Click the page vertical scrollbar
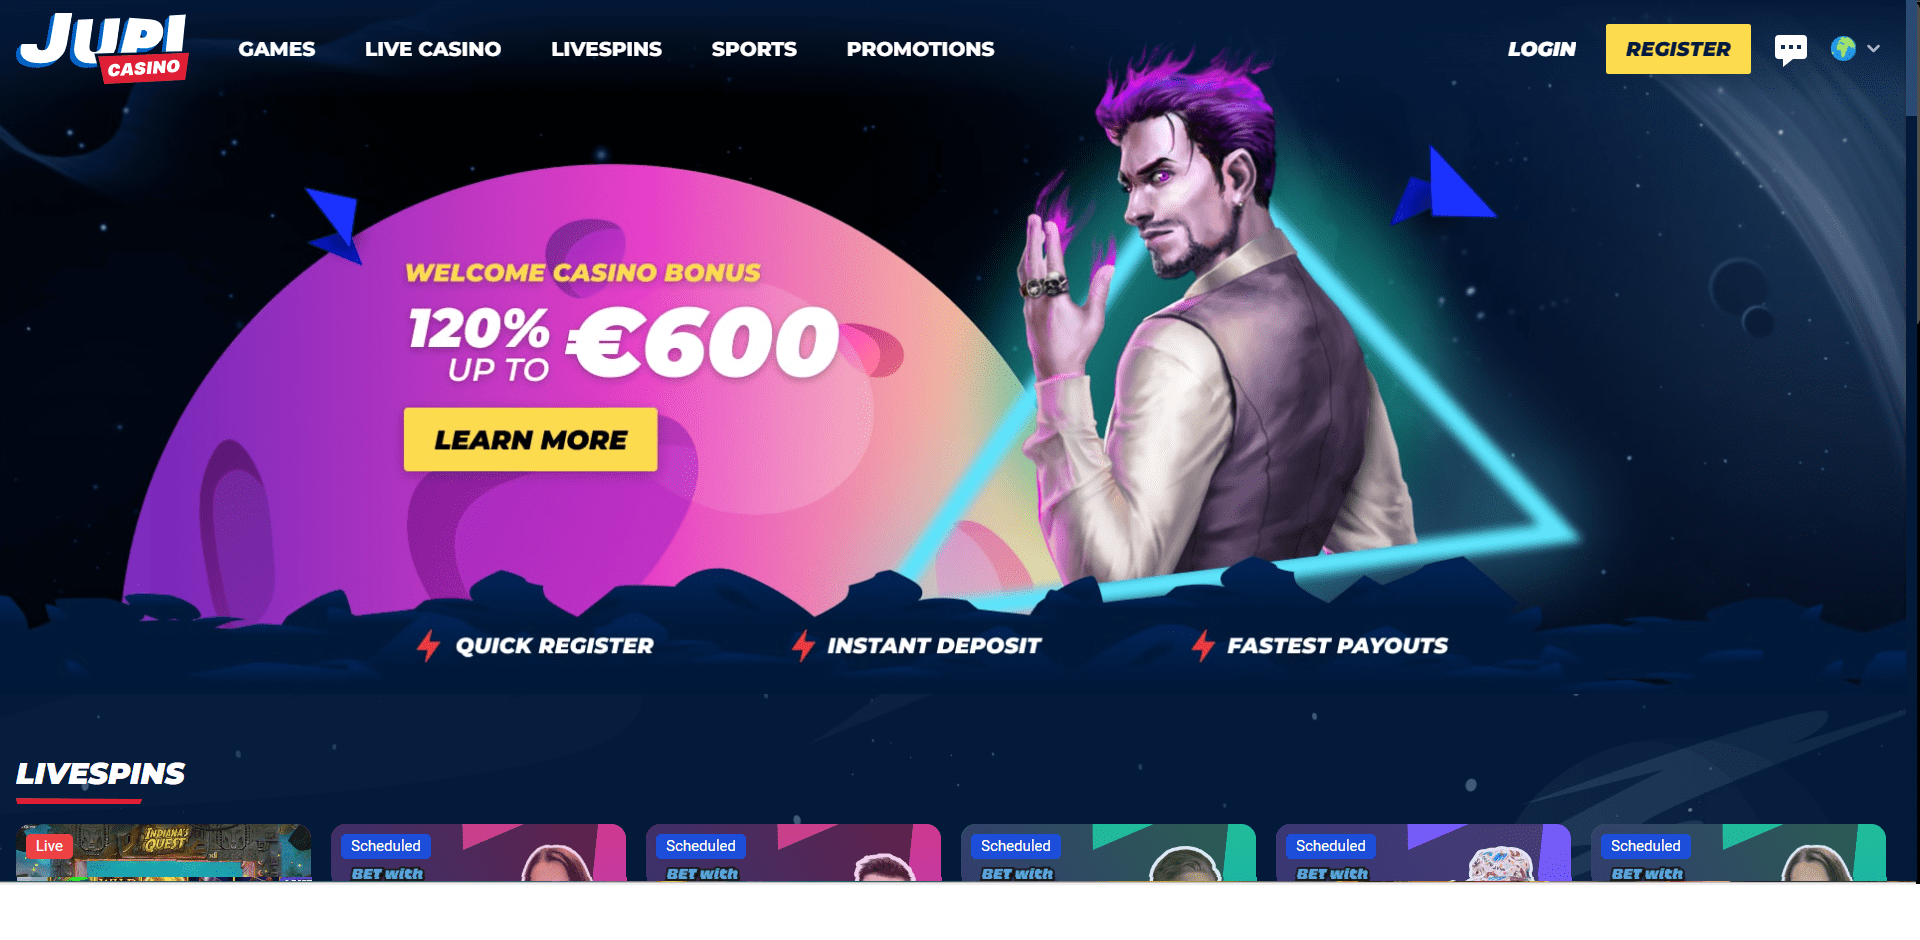 (1912, 440)
